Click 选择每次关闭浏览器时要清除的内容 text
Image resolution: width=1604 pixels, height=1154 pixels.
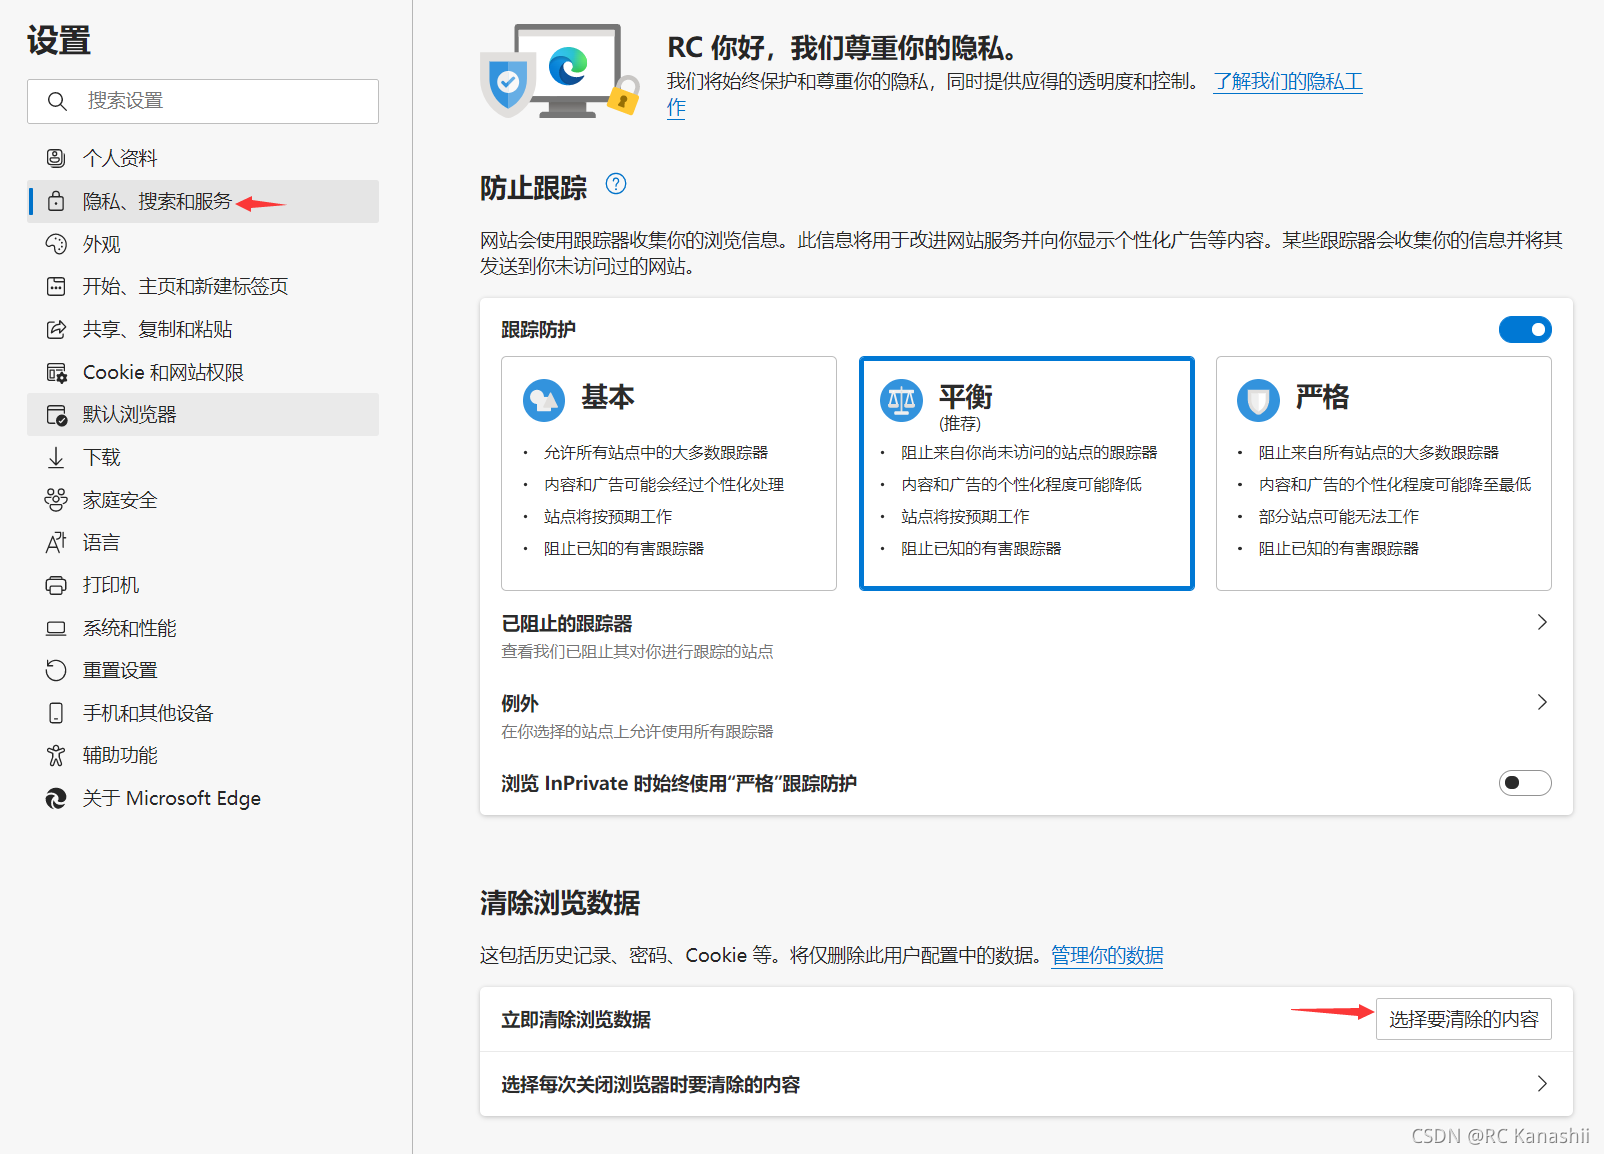click(x=650, y=1084)
